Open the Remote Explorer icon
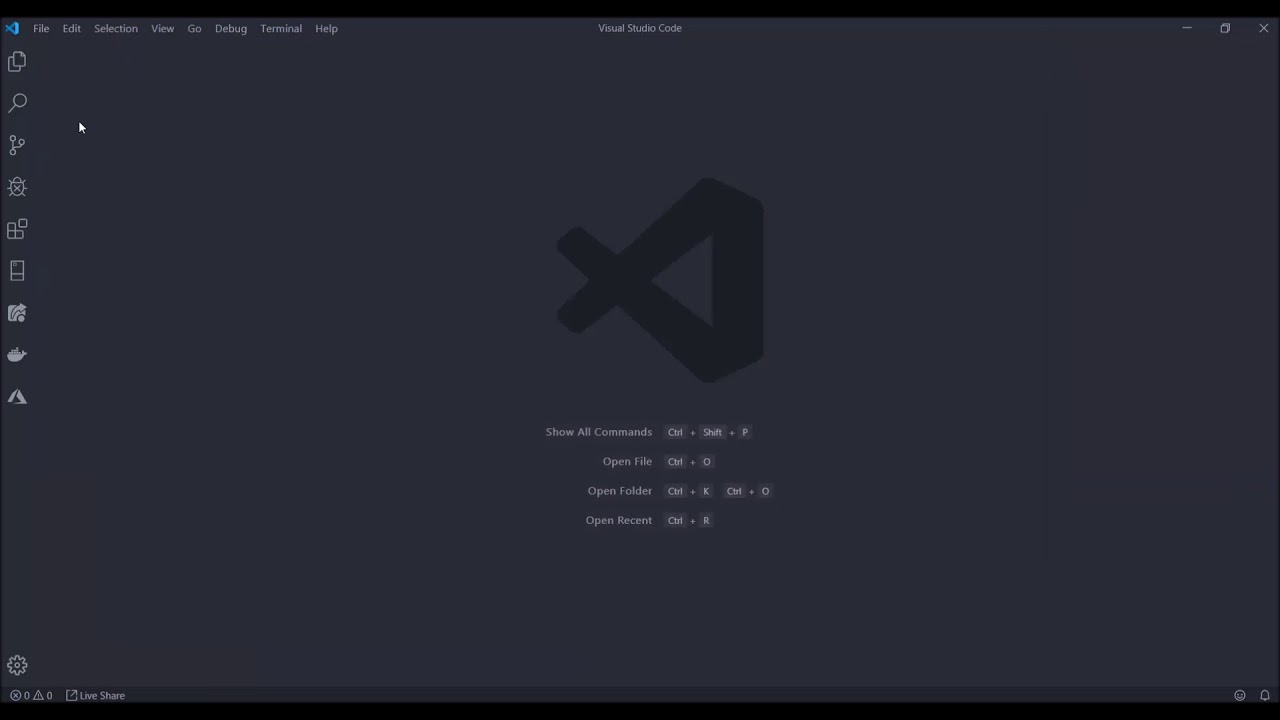This screenshot has width=1280, height=720. [17, 271]
